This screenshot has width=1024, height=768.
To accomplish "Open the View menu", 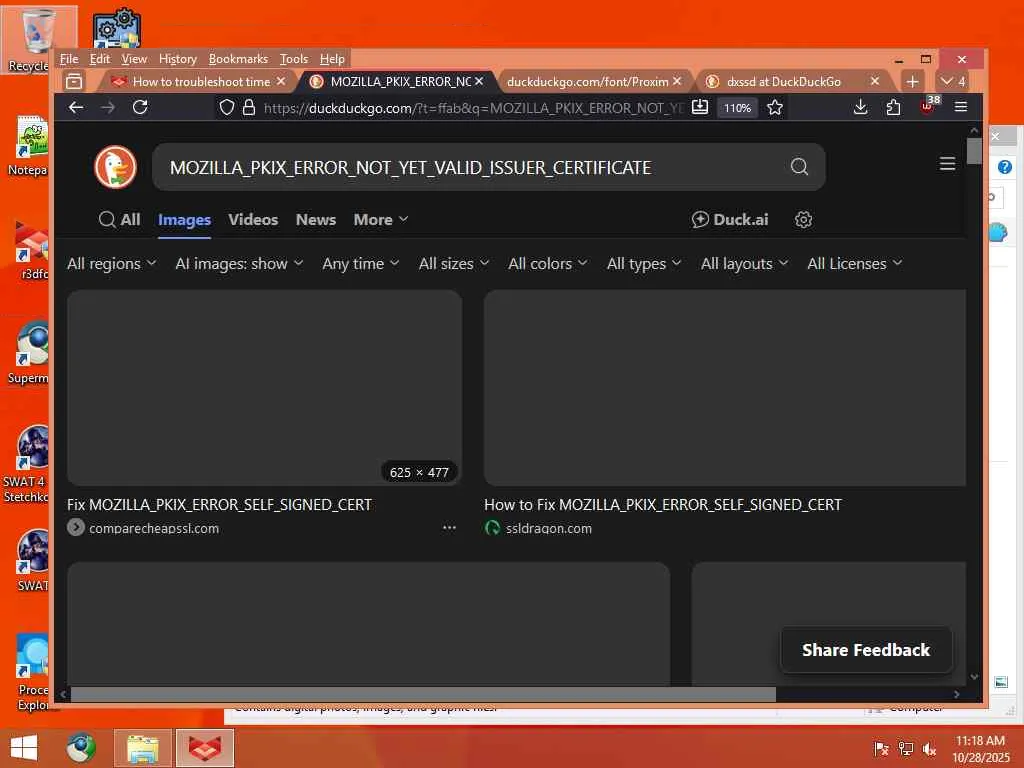I will click(134, 59).
